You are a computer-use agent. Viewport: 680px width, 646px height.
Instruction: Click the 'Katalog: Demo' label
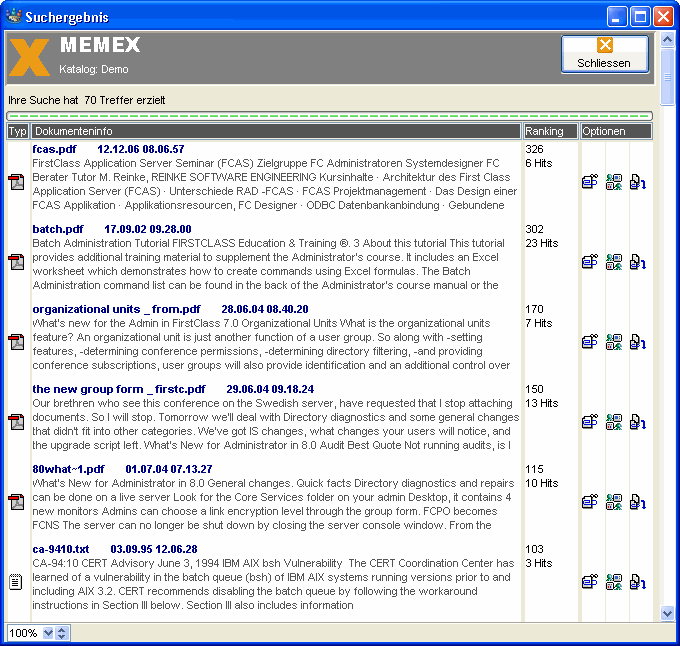[x=94, y=69]
